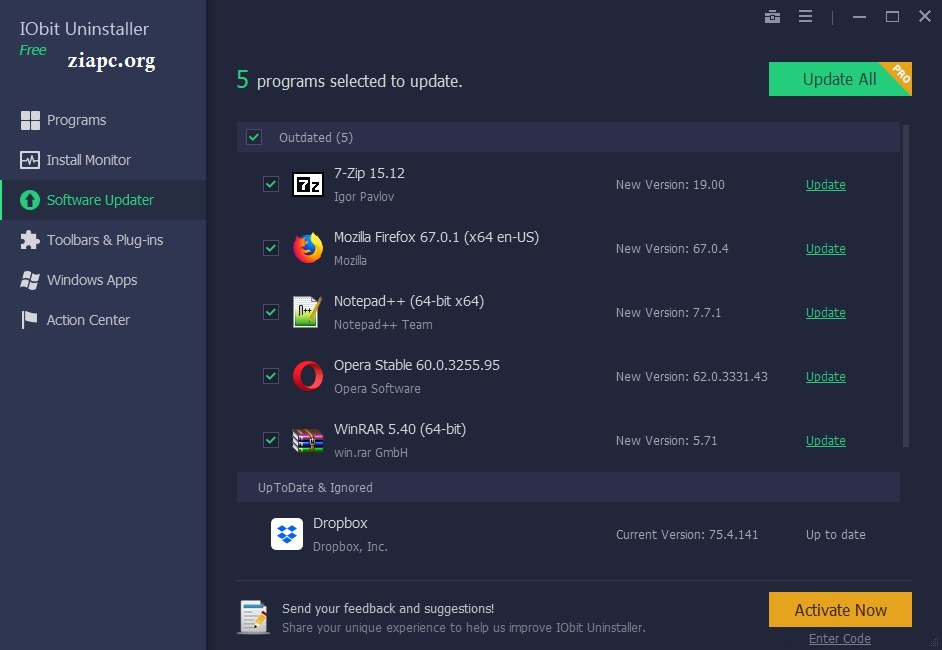This screenshot has width=942, height=650.
Task: Click the Windows Apps flag icon
Action: coord(30,280)
